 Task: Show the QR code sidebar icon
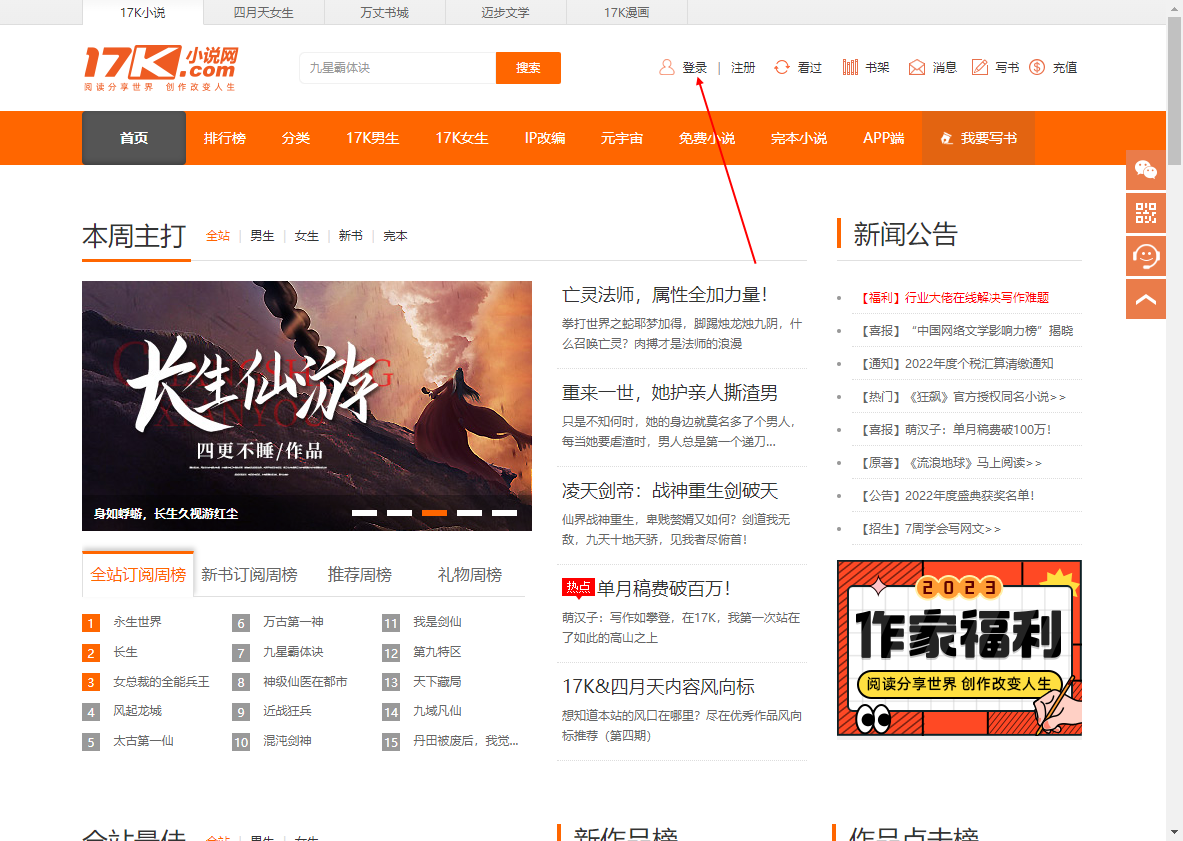(x=1145, y=213)
